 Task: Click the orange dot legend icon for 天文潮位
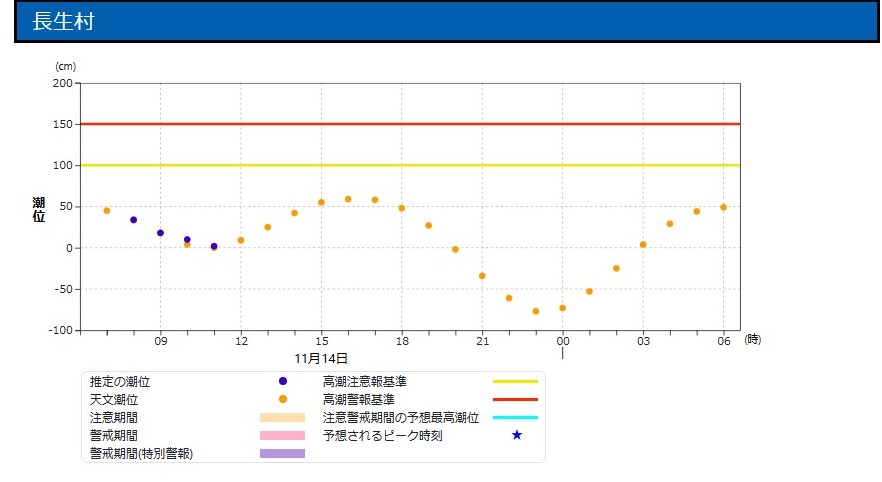tap(283, 399)
